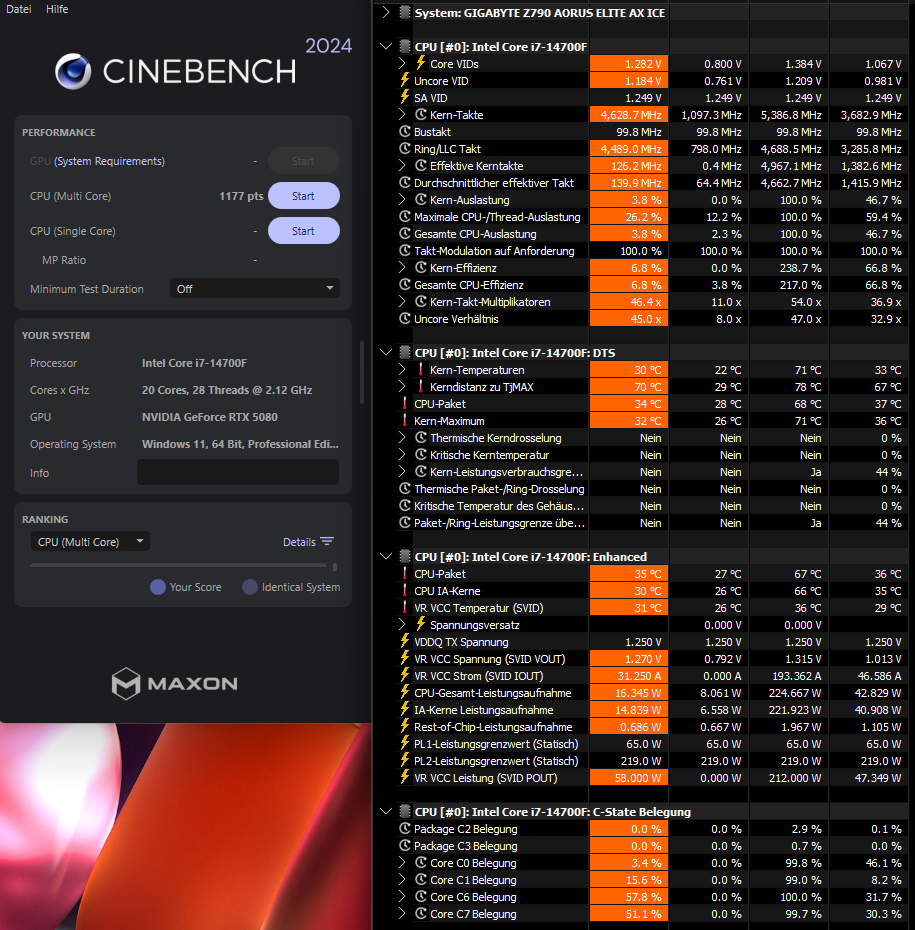Click the lightning icon beside PL1-Leistungsgrenzwert
The width and height of the screenshot is (915, 930).
pos(404,743)
